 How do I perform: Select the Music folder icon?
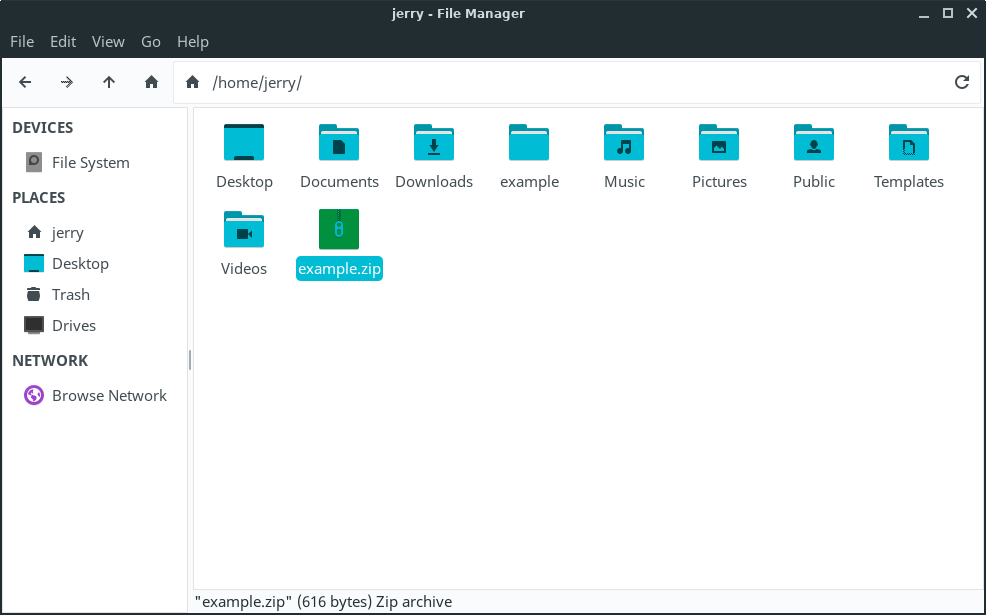point(624,143)
